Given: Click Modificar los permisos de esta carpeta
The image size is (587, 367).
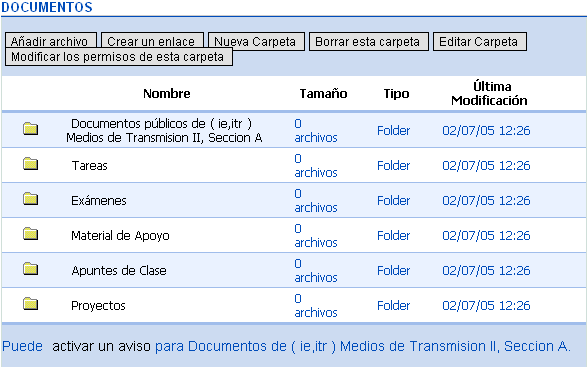Looking at the screenshot, I should point(119,57).
